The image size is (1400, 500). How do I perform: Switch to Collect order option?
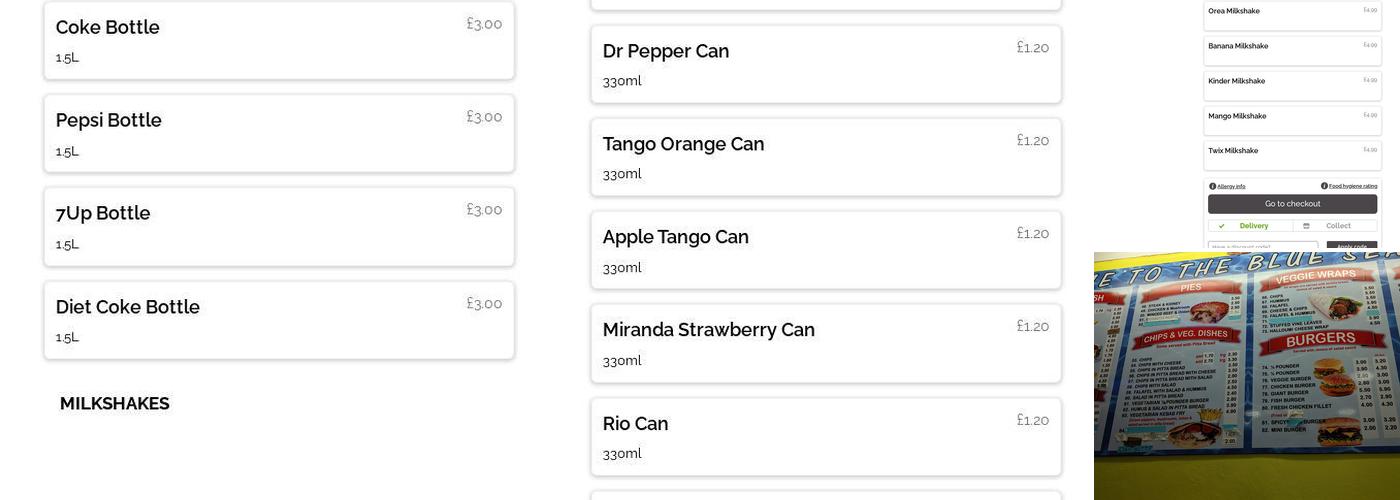pos(1337,226)
